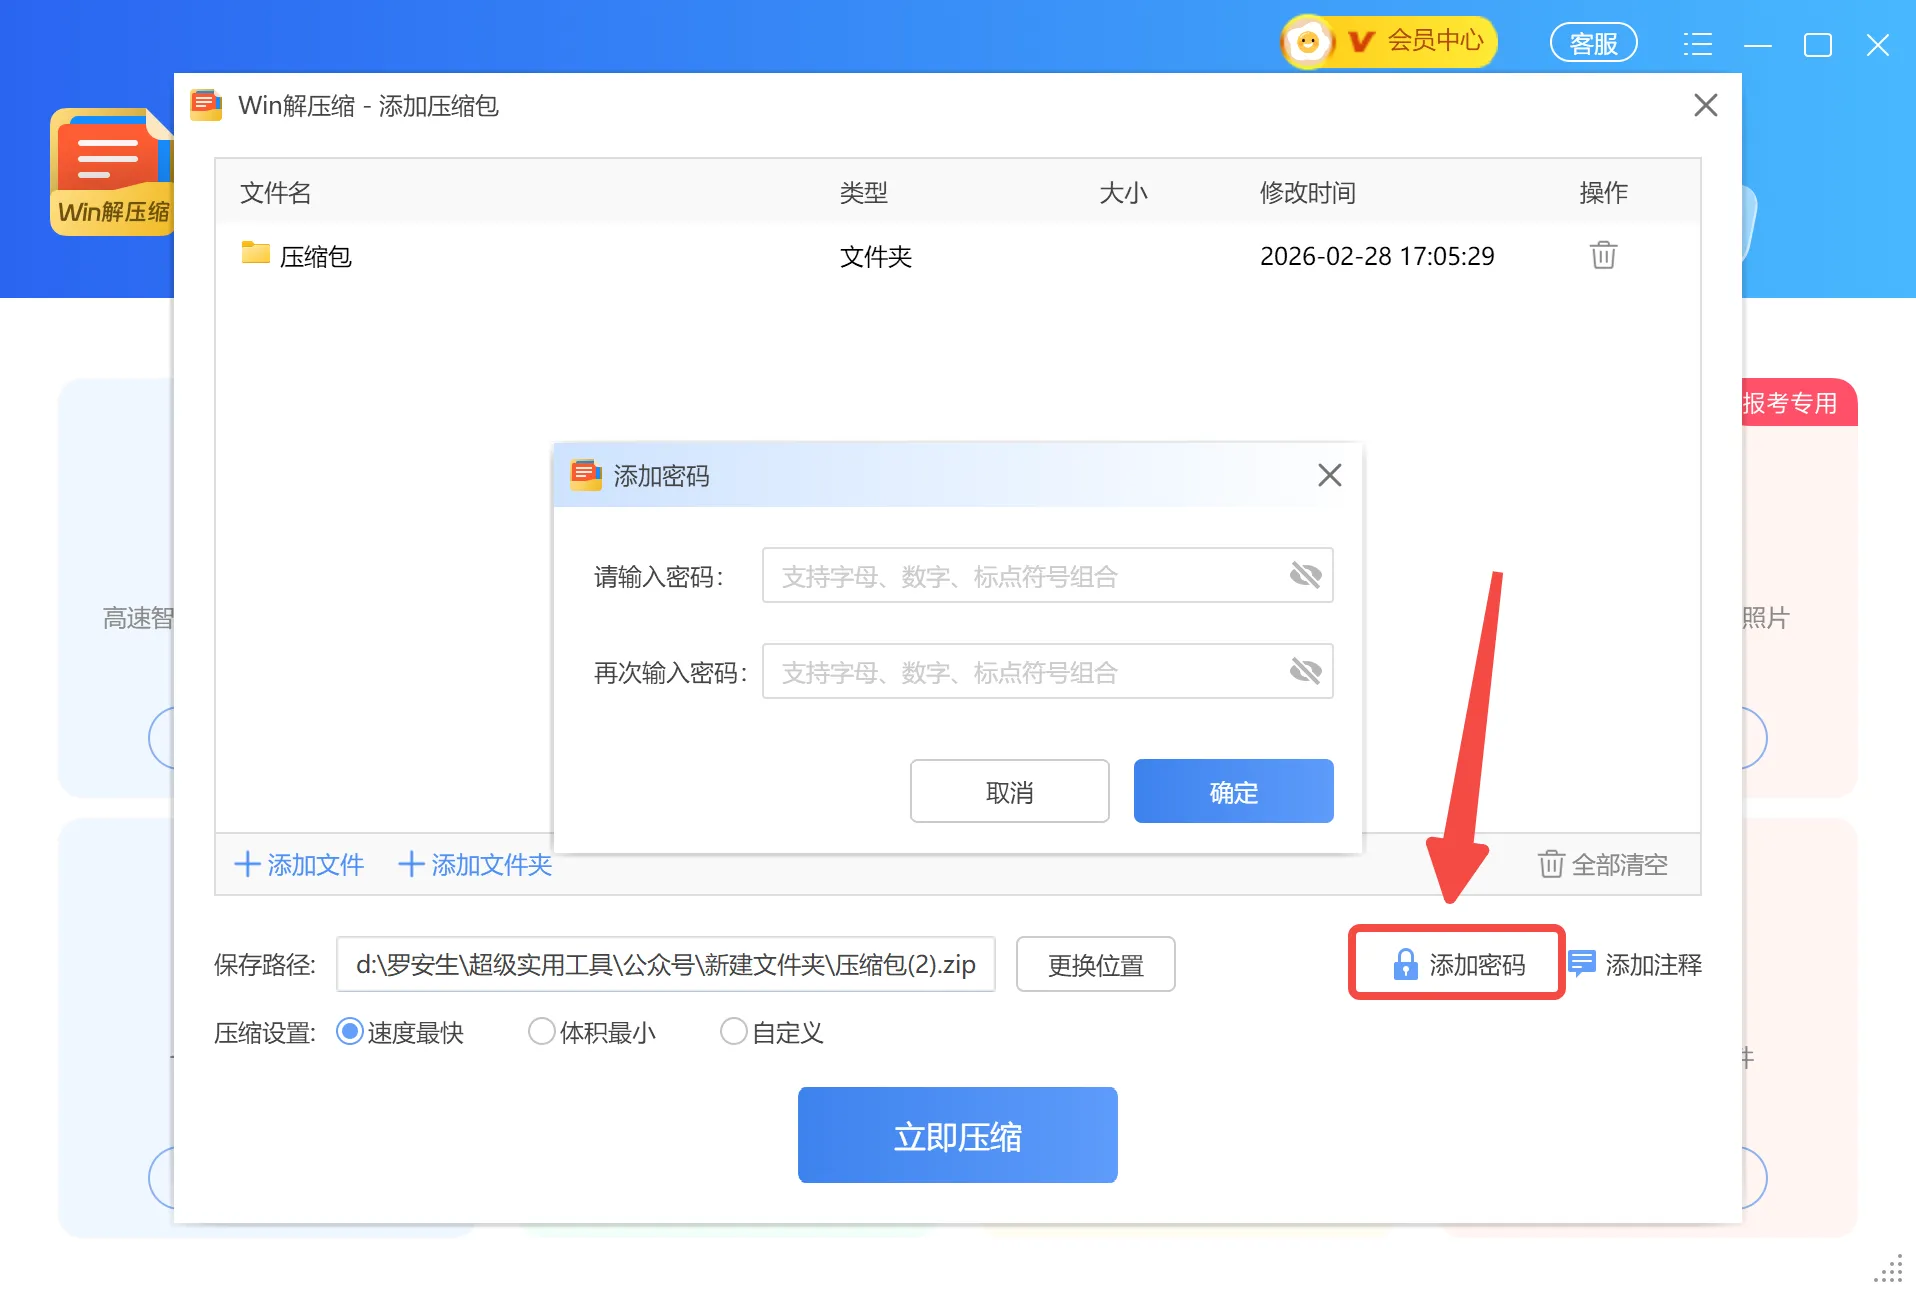Click the lock icon on 添加密码 button
This screenshot has height=1294, width=1916.
pos(1405,964)
